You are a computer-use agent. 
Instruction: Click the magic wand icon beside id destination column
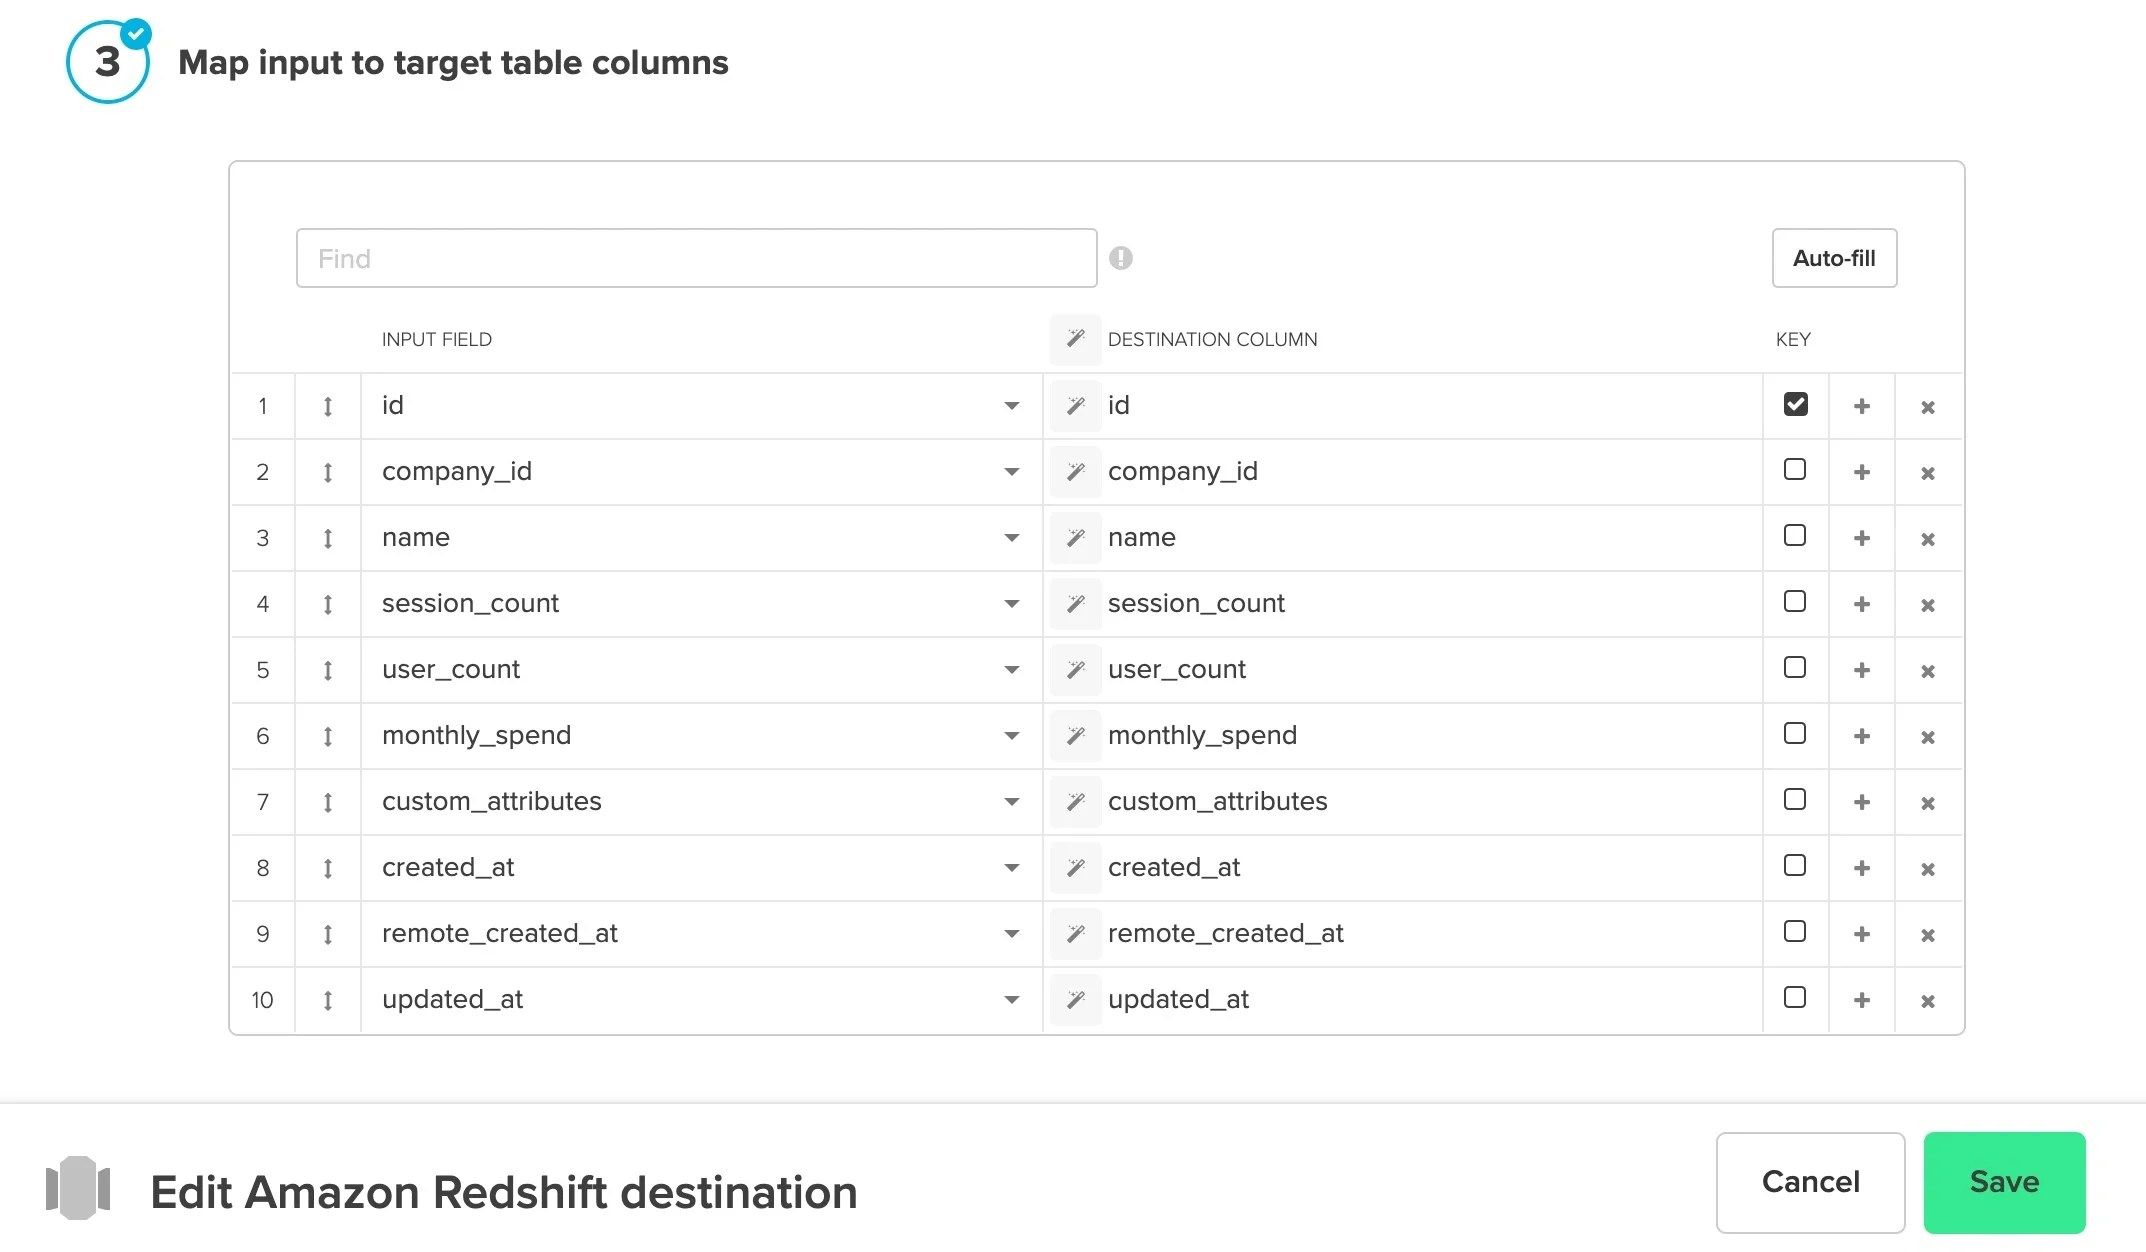coord(1076,406)
